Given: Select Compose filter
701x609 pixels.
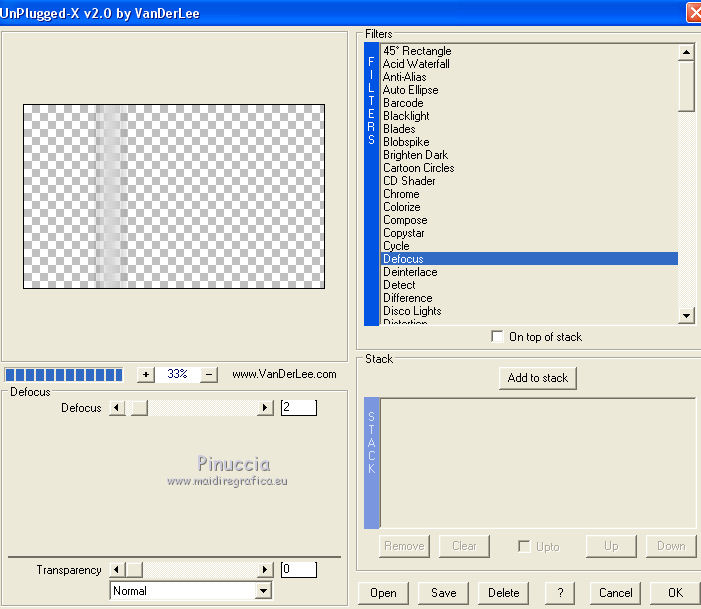Looking at the screenshot, I should tap(529, 220).
